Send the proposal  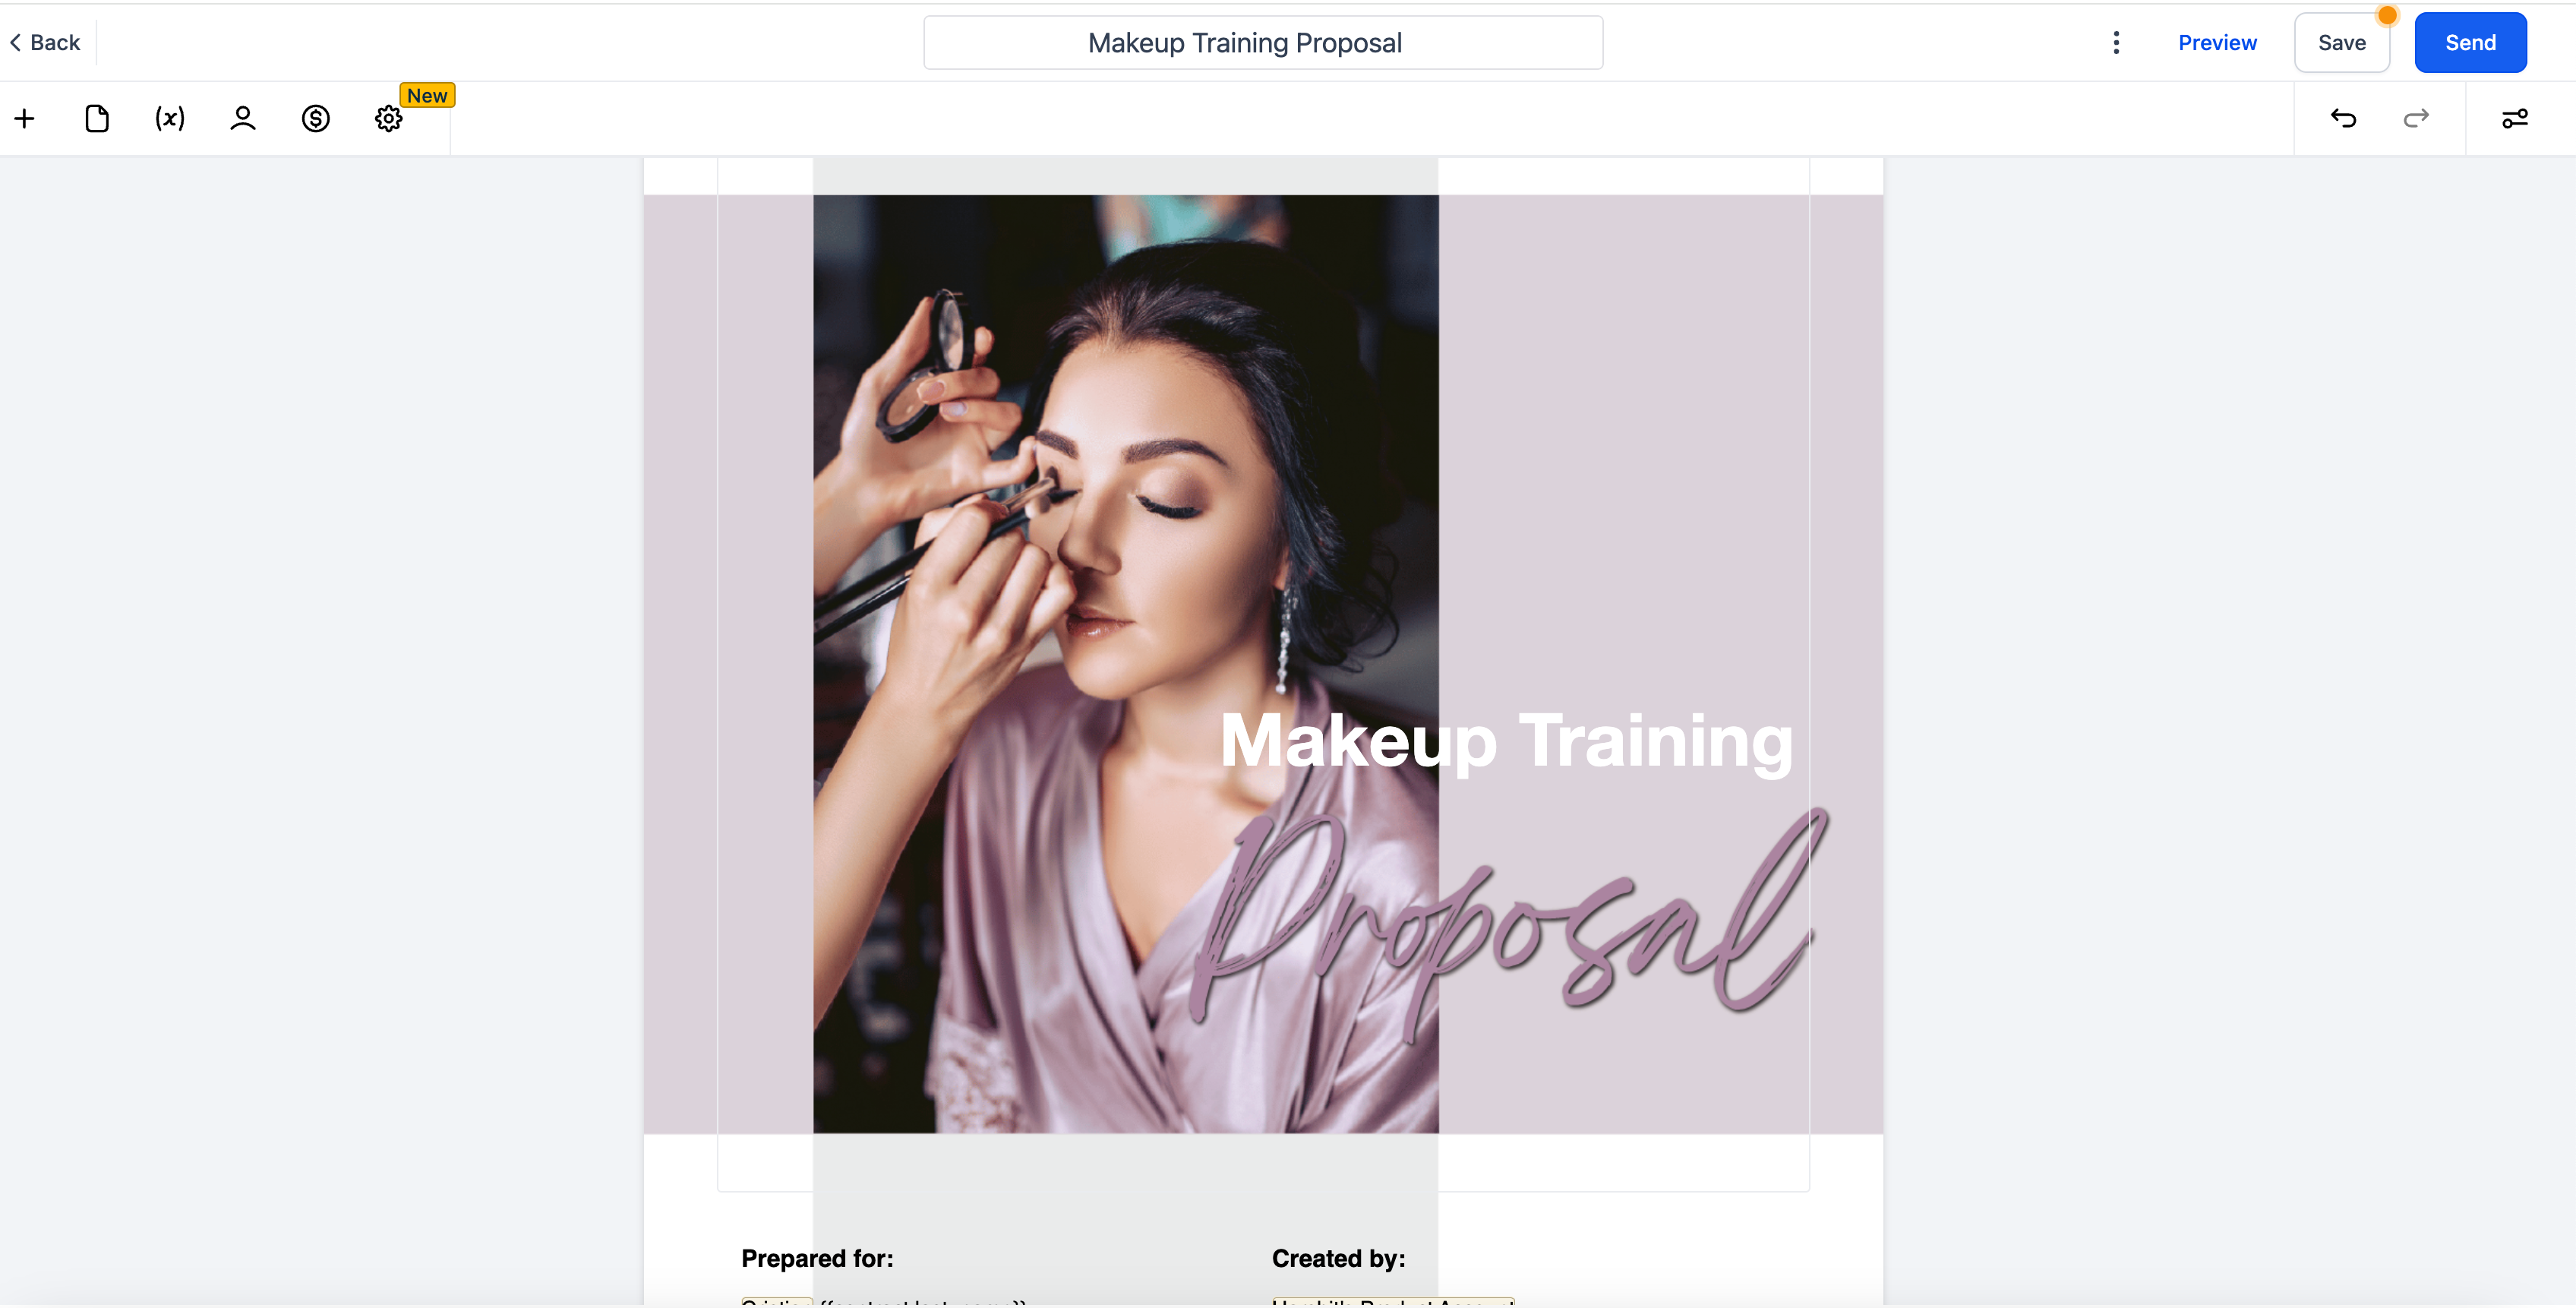pos(2470,42)
